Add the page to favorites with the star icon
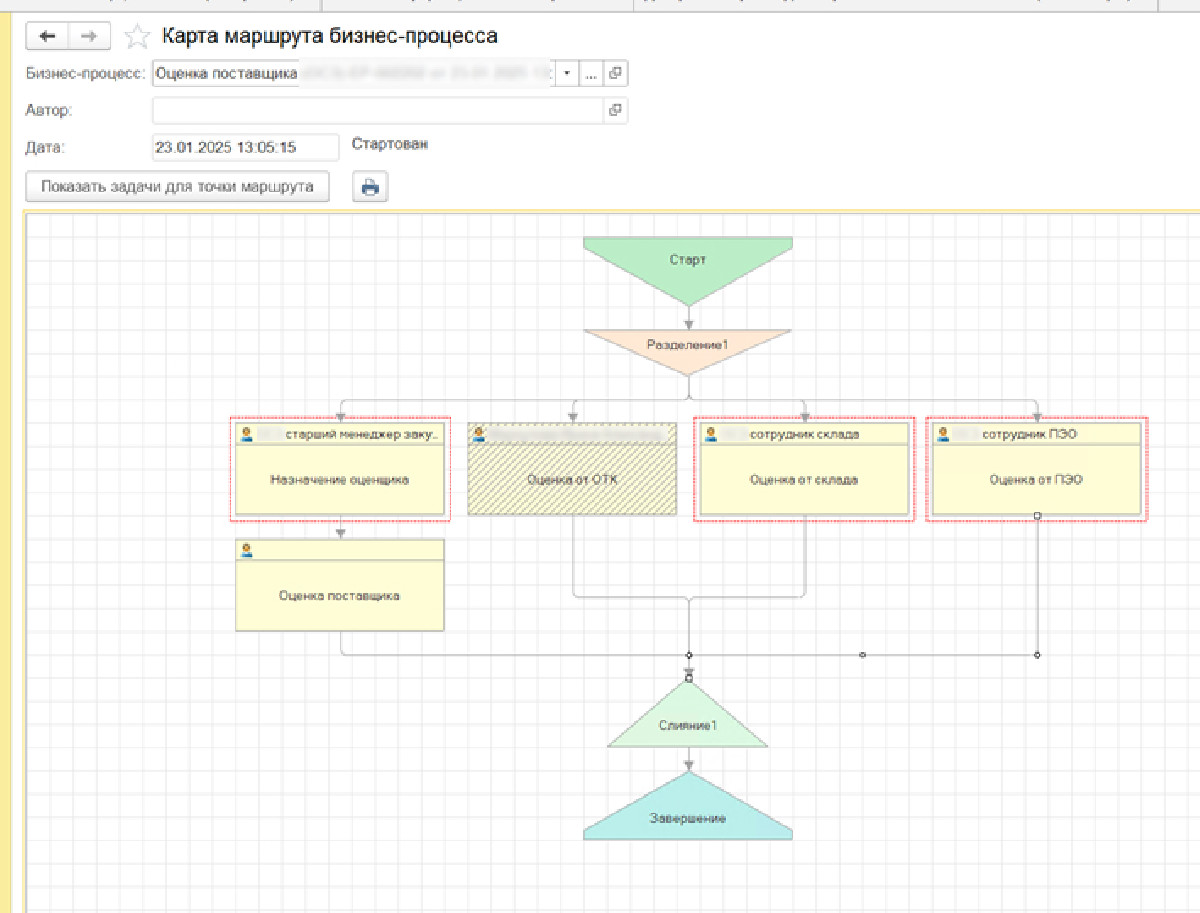This screenshot has width=1200, height=913. [x=136, y=37]
